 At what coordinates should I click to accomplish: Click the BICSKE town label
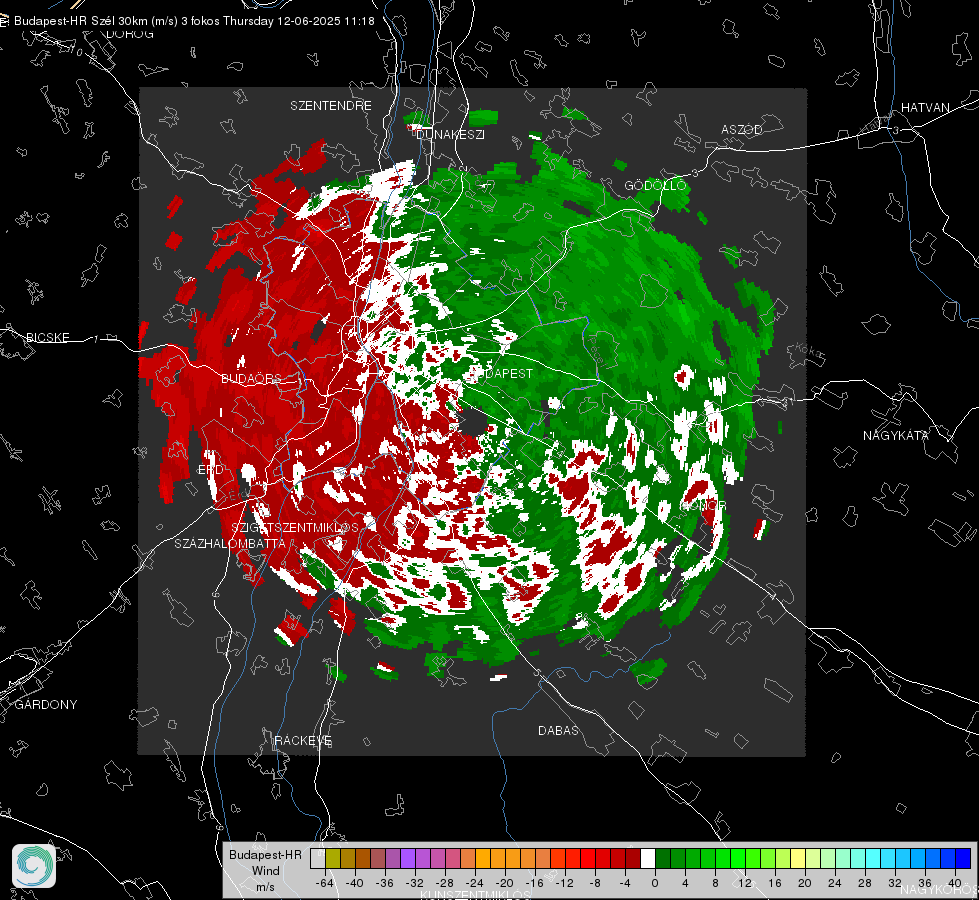[x=47, y=337]
